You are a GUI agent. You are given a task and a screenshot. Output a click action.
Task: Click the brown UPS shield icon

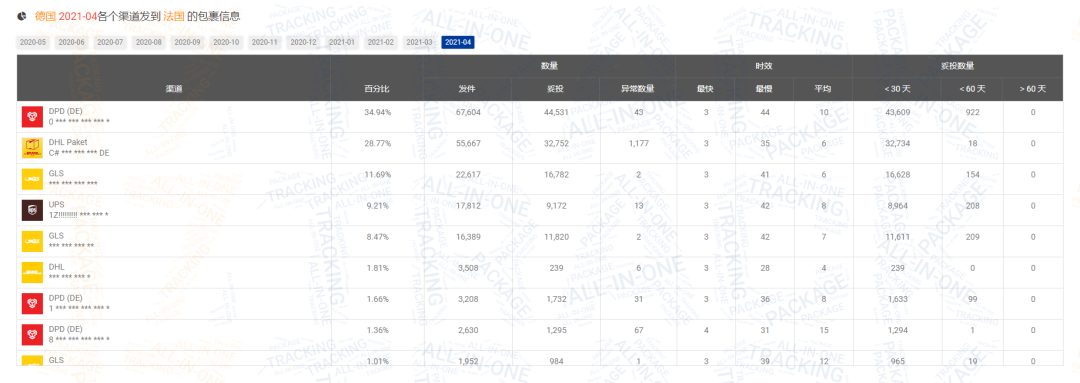click(x=32, y=210)
